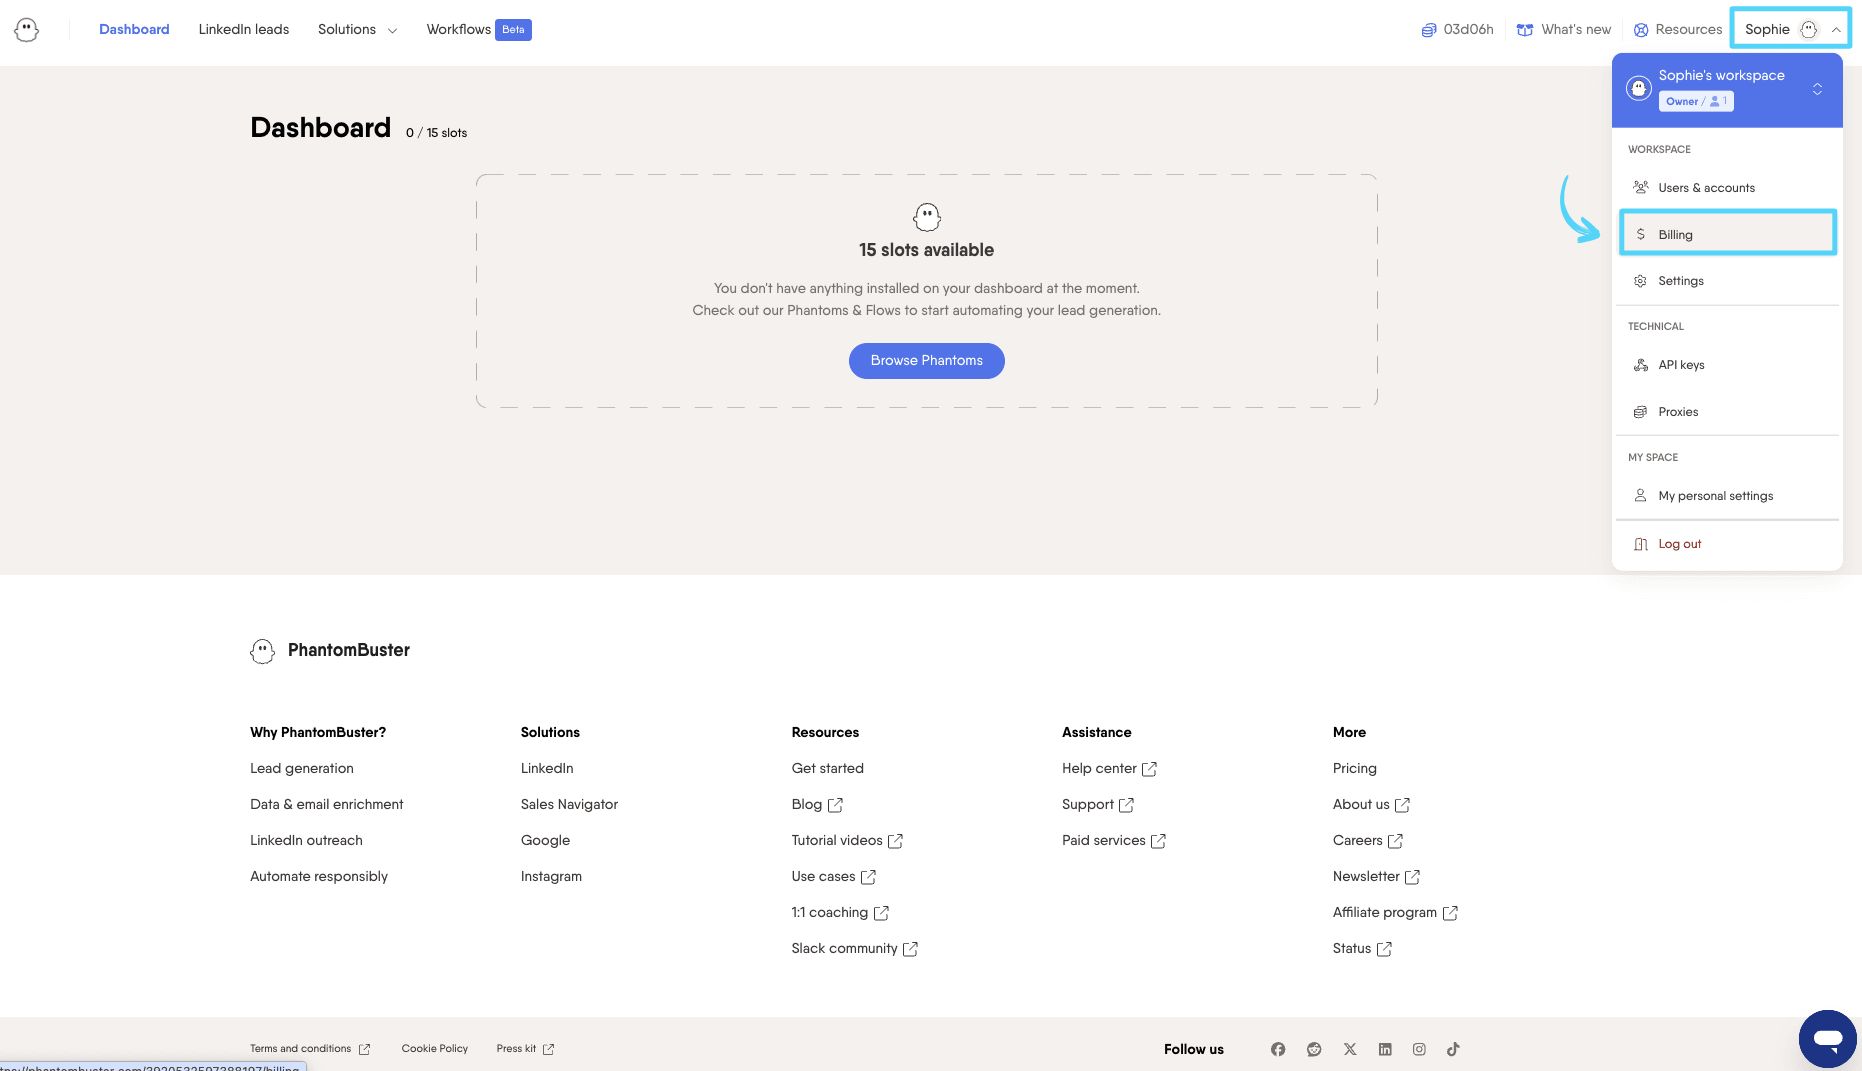Click the PhantomBuster footer logo
Viewport: 1862px width, 1071px height.
pos(330,651)
